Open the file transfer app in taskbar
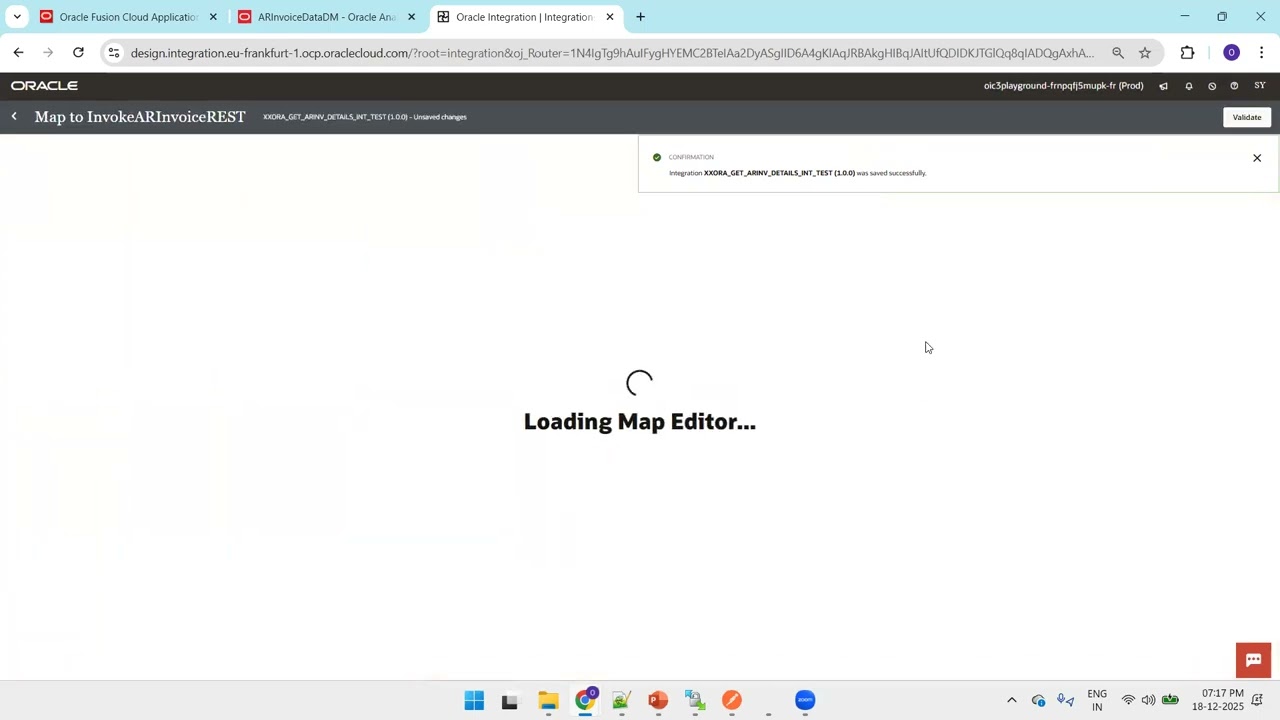The width and height of the screenshot is (1280, 720). pos(695,701)
